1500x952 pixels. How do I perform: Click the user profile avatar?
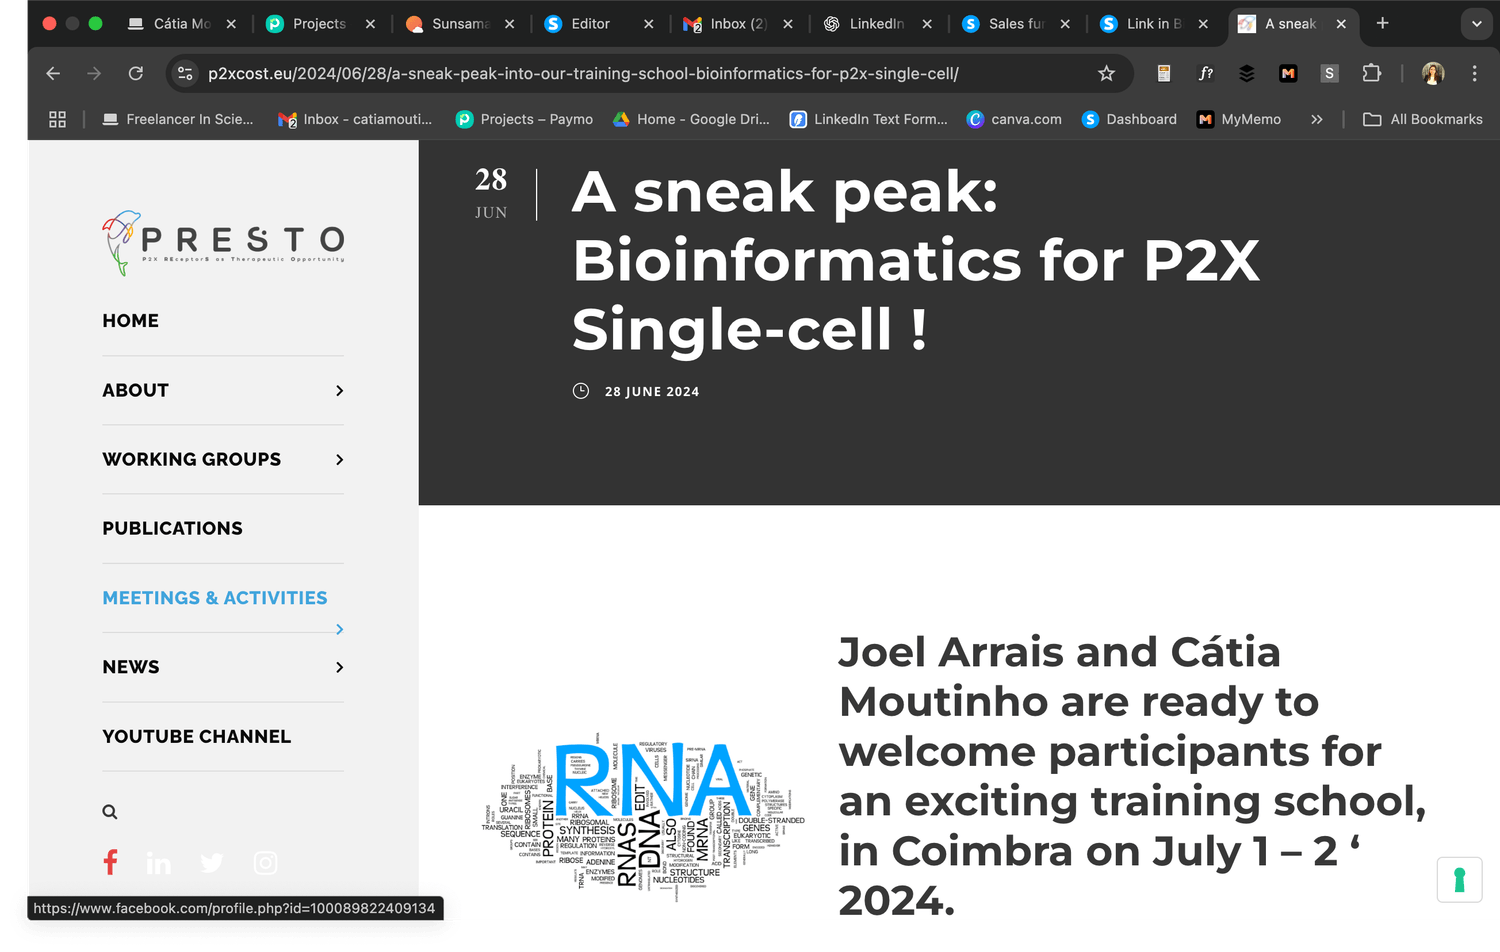(x=1433, y=73)
